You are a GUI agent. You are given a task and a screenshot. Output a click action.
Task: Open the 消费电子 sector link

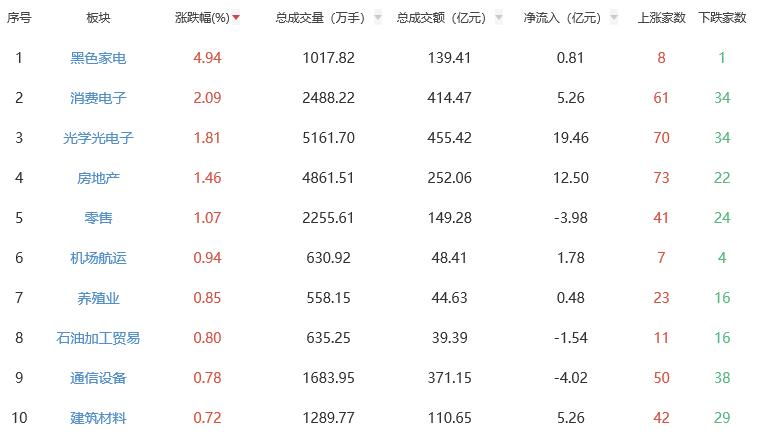98,98
